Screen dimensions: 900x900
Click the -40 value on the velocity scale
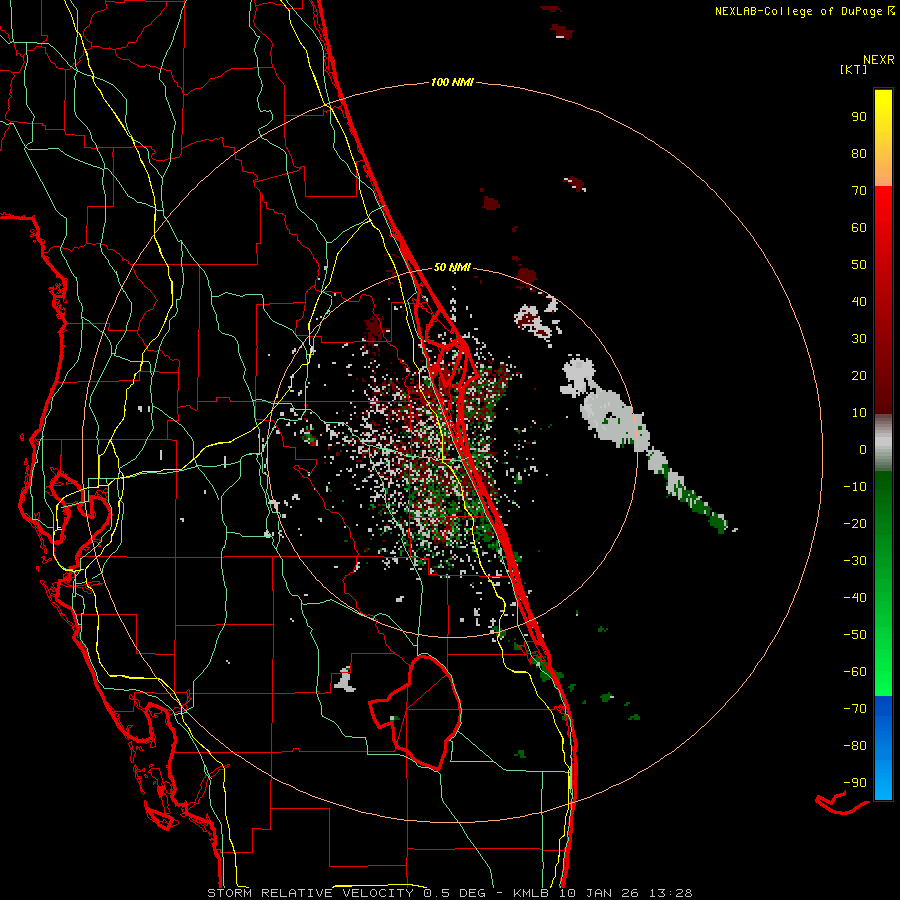[x=855, y=598]
